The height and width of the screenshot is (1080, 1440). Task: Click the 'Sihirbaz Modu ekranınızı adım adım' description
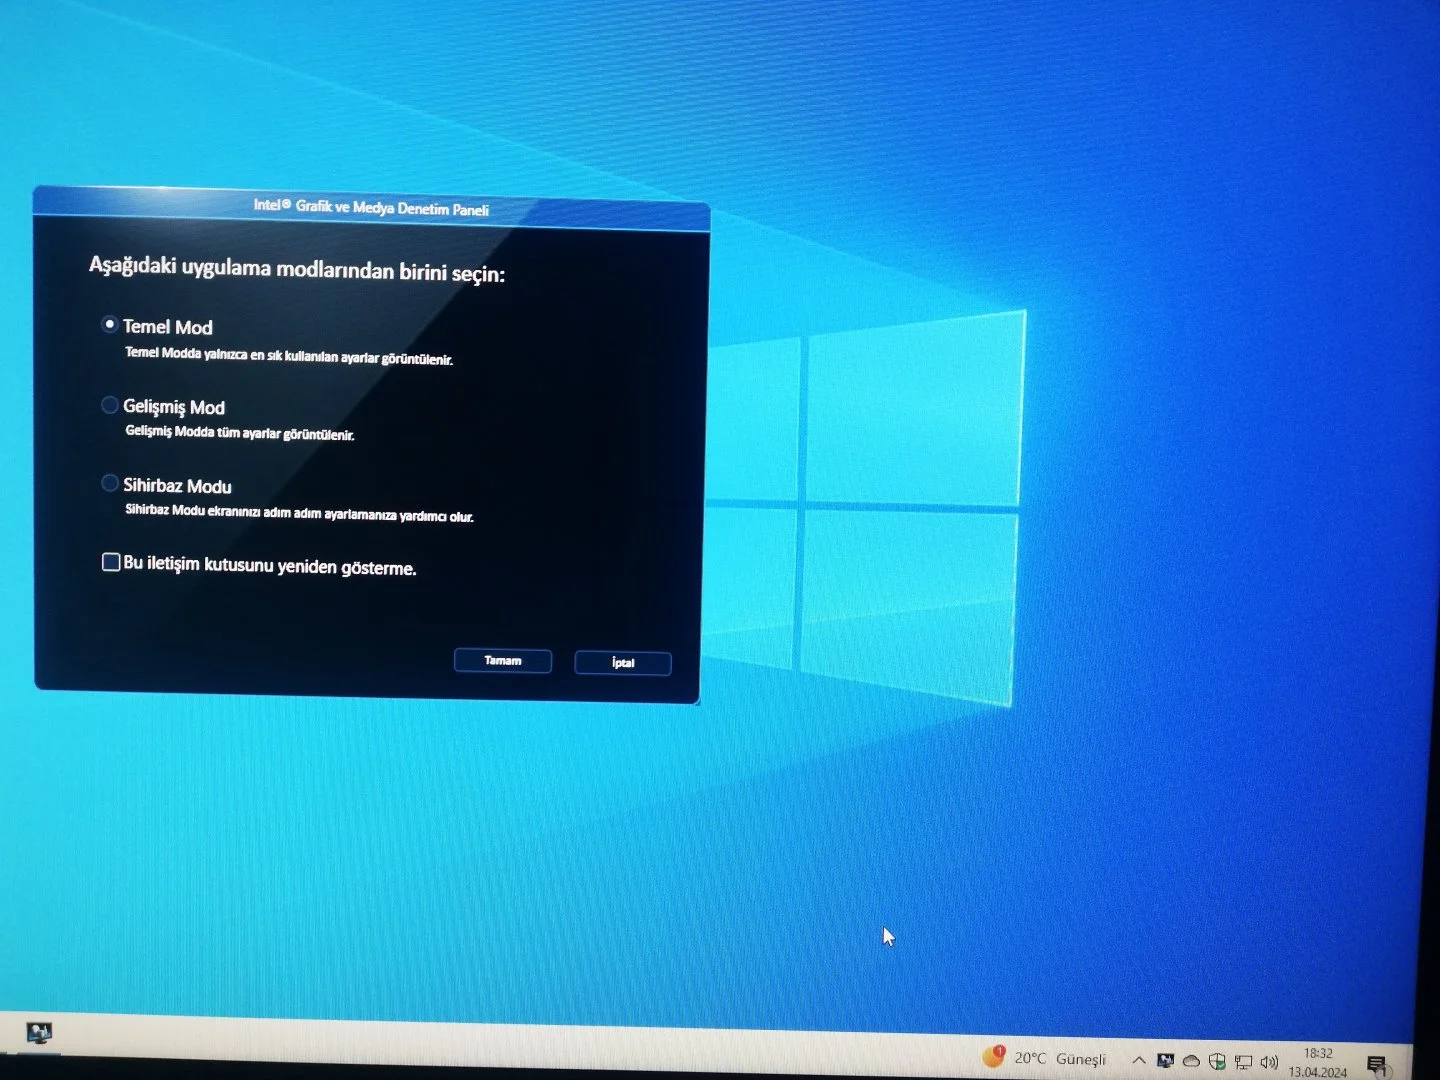coord(299,512)
